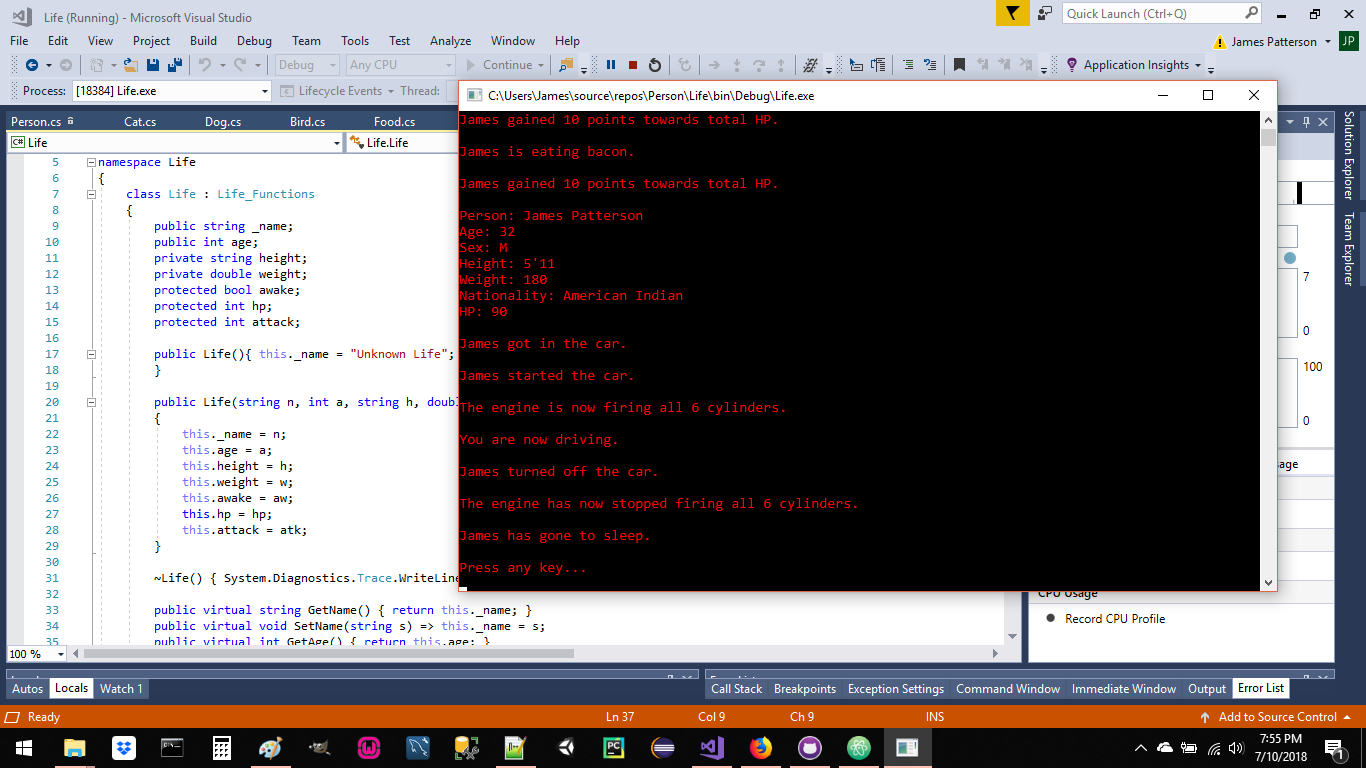Open Unity from the taskbar
The image size is (1366, 768).
coord(565,747)
